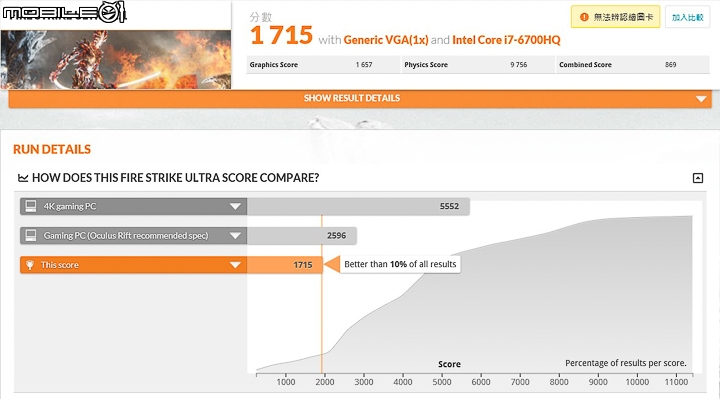Click the Combined Score label
This screenshot has height=399, width=720.
tap(585, 65)
